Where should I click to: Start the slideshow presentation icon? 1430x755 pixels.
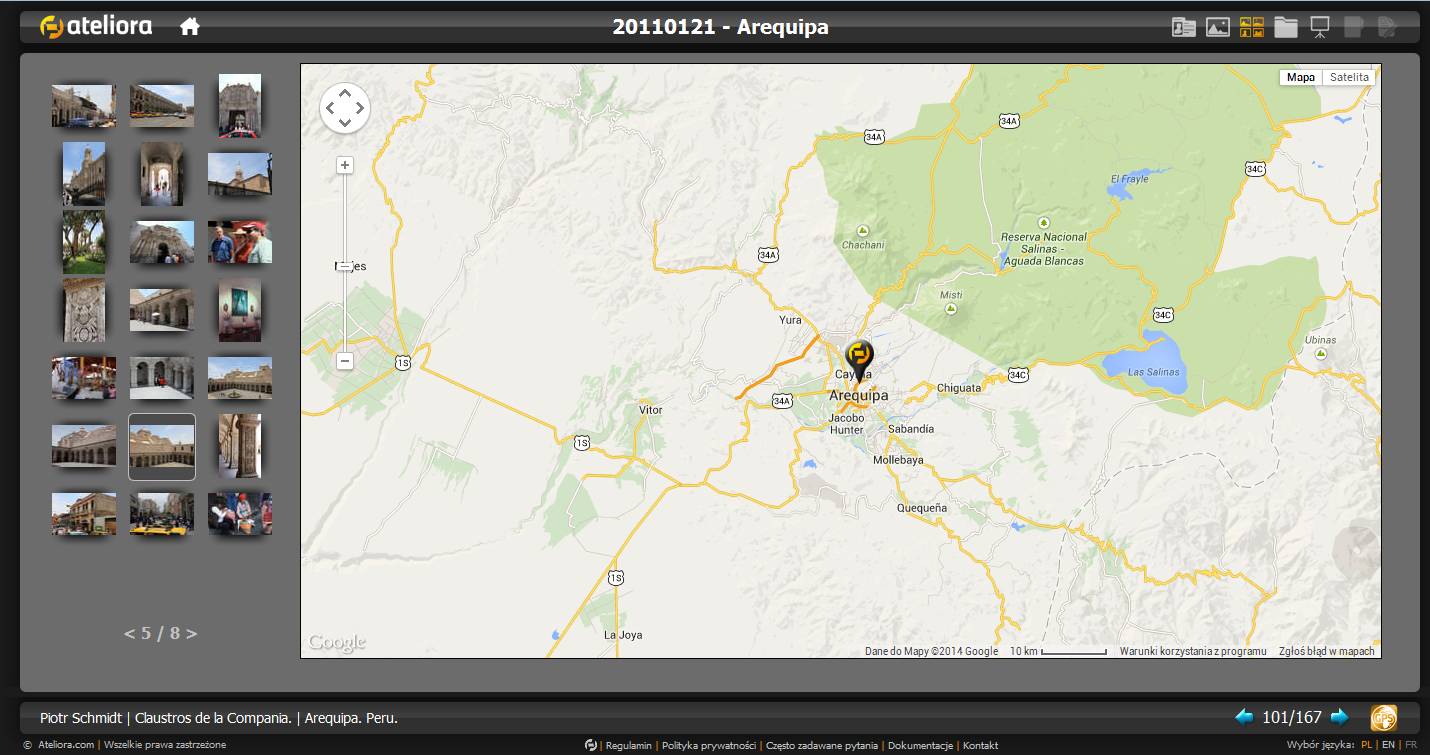pyautogui.click(x=1320, y=27)
